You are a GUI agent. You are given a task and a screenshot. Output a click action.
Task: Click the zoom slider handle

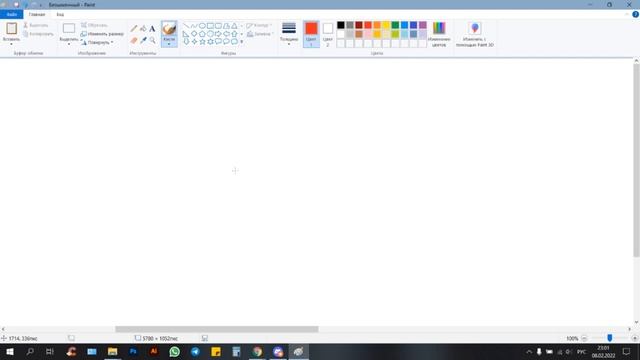pyautogui.click(x=610, y=338)
